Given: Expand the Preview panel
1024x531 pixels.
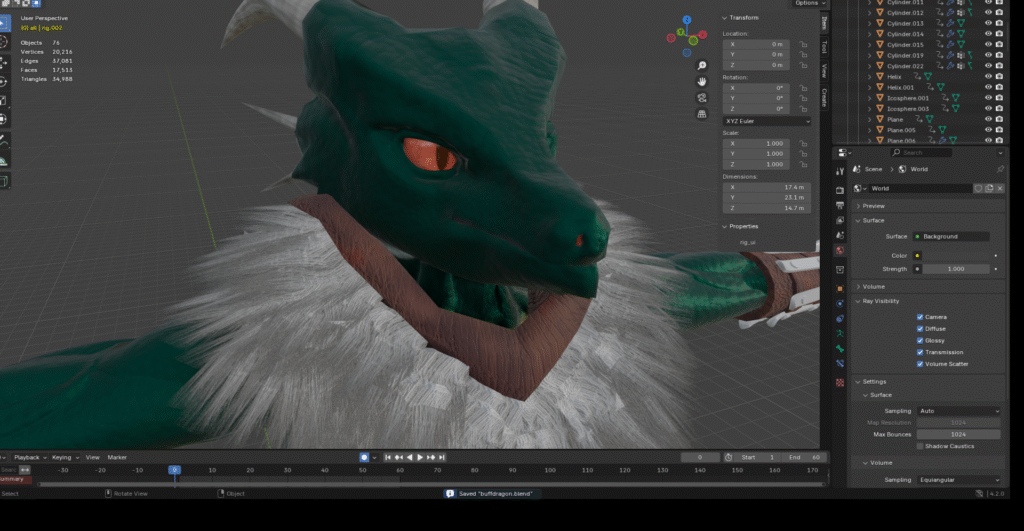Looking at the screenshot, I should tap(874, 206).
